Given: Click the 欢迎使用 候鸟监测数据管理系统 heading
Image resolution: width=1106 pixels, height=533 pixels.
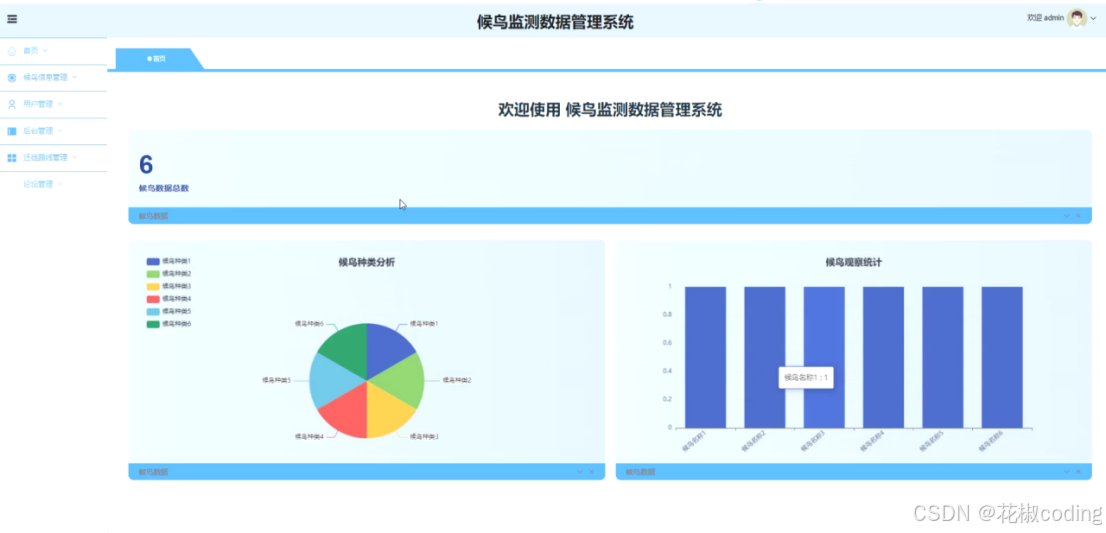Looking at the screenshot, I should 610,110.
